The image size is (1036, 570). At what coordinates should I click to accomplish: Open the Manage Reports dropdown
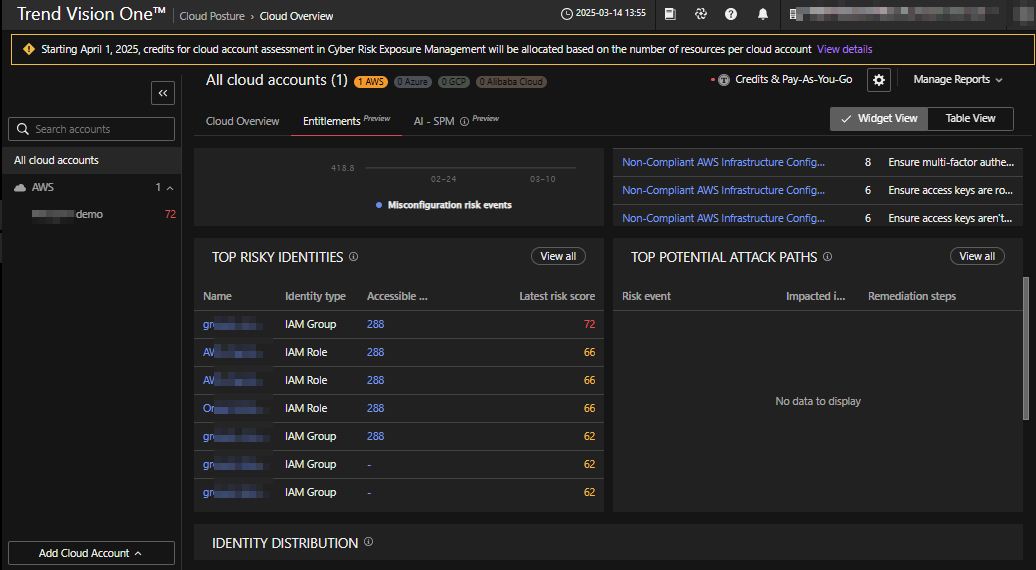pyautogui.click(x=958, y=80)
